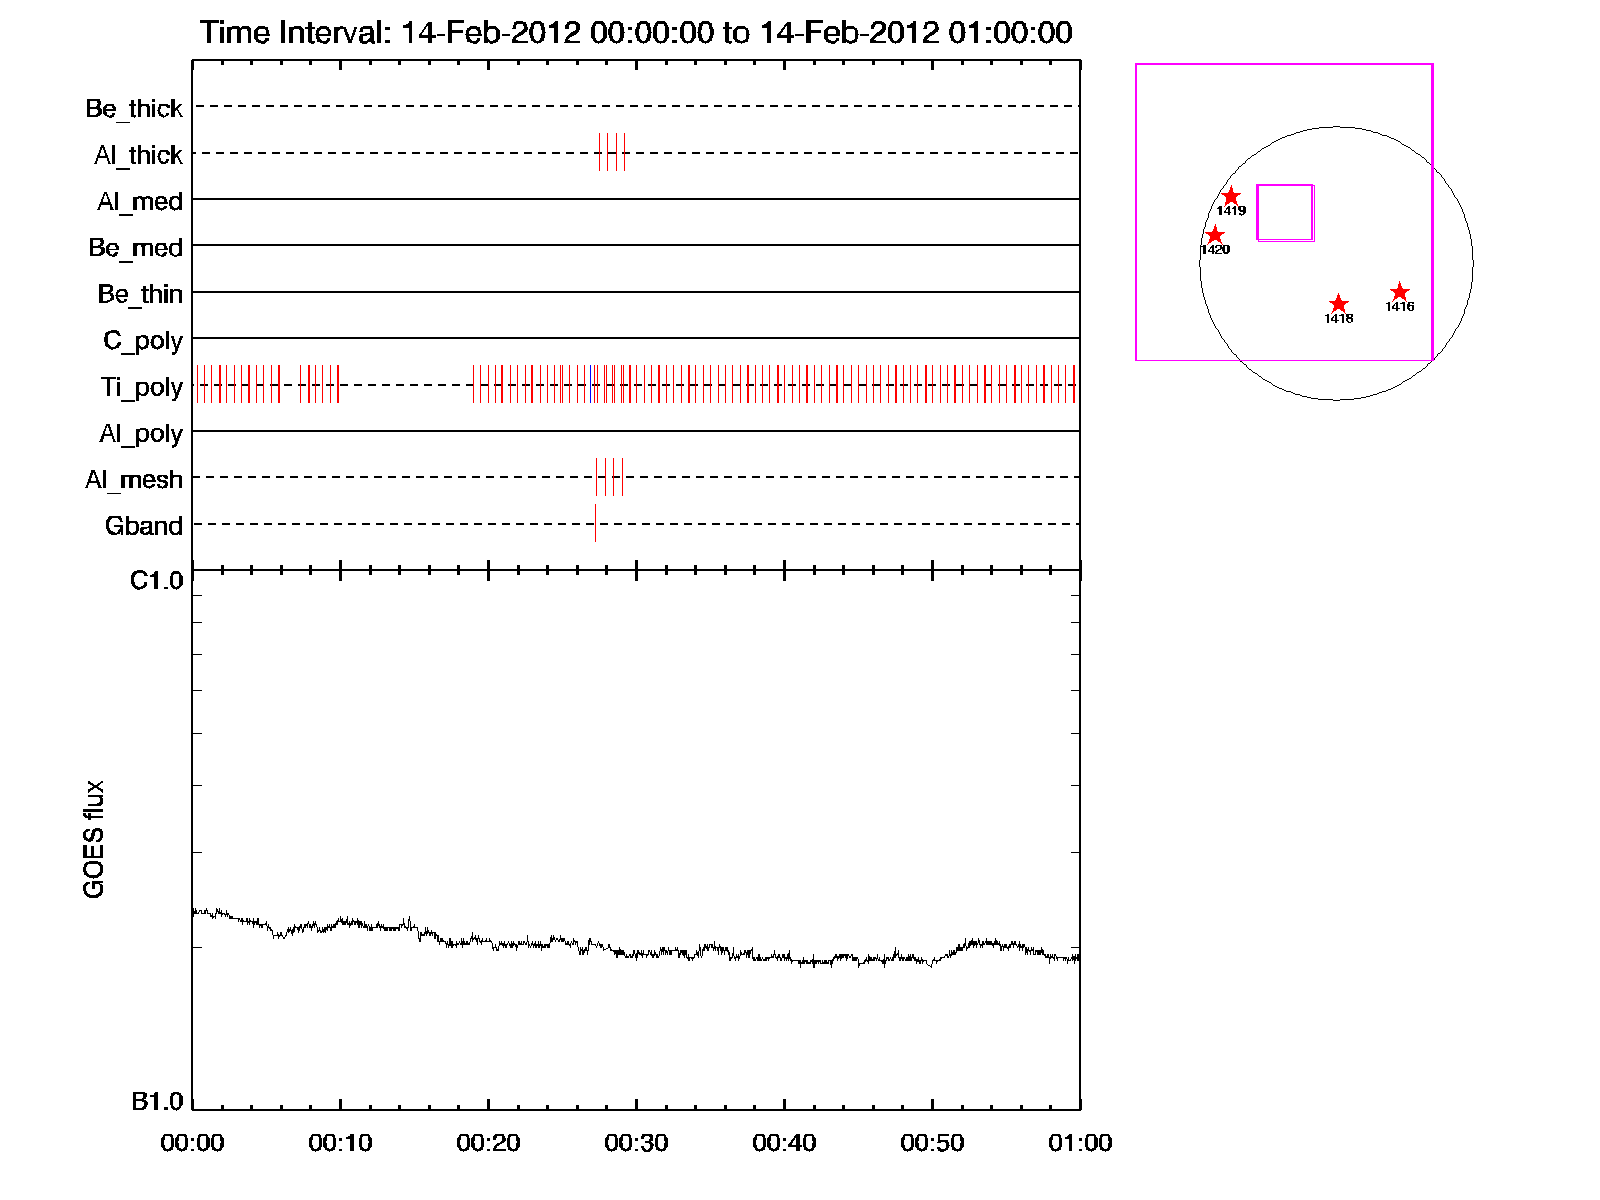Click the Al_poly filter label
This screenshot has width=1600, height=1200.
point(141,434)
